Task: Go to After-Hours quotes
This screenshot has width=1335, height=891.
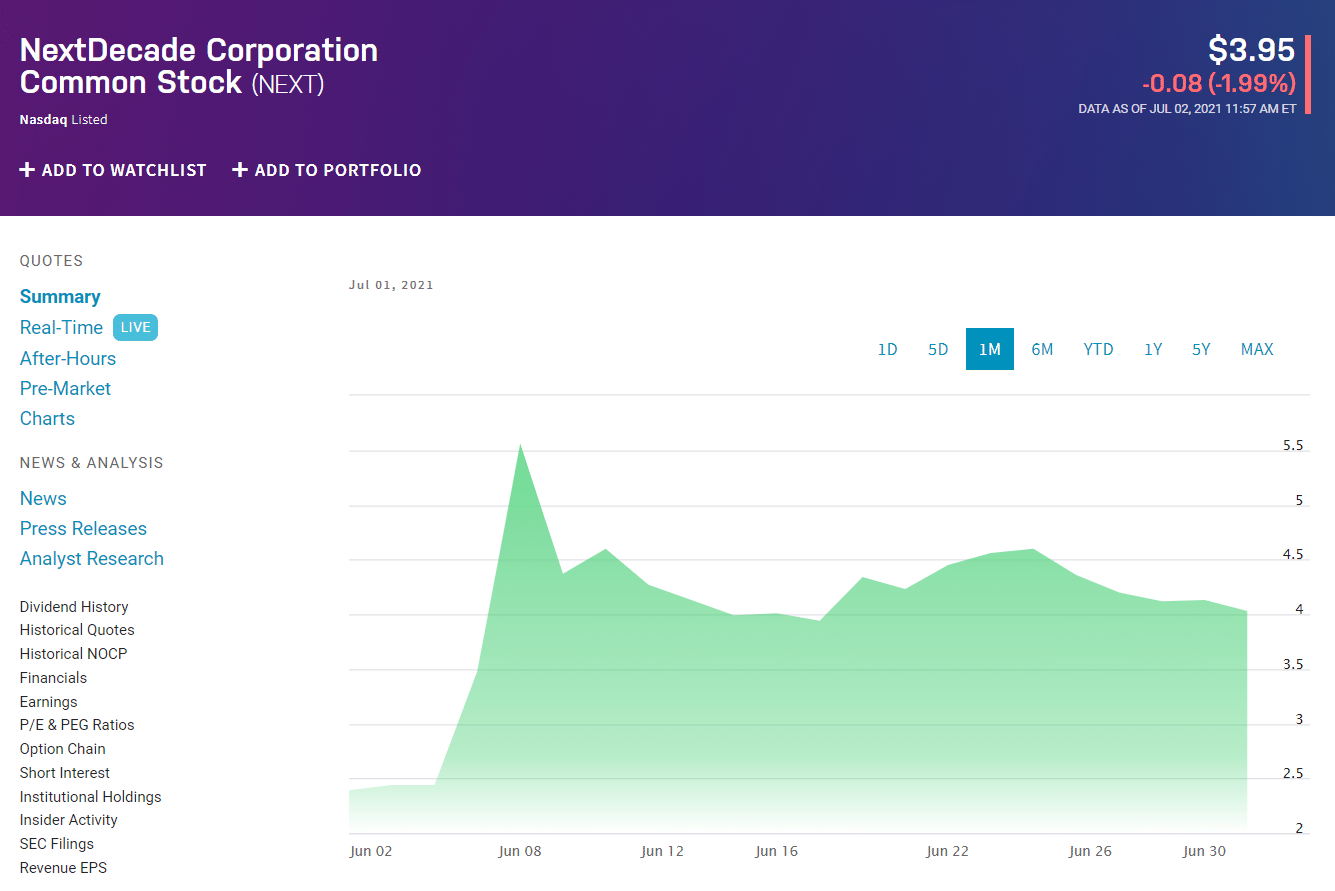Action: (68, 358)
